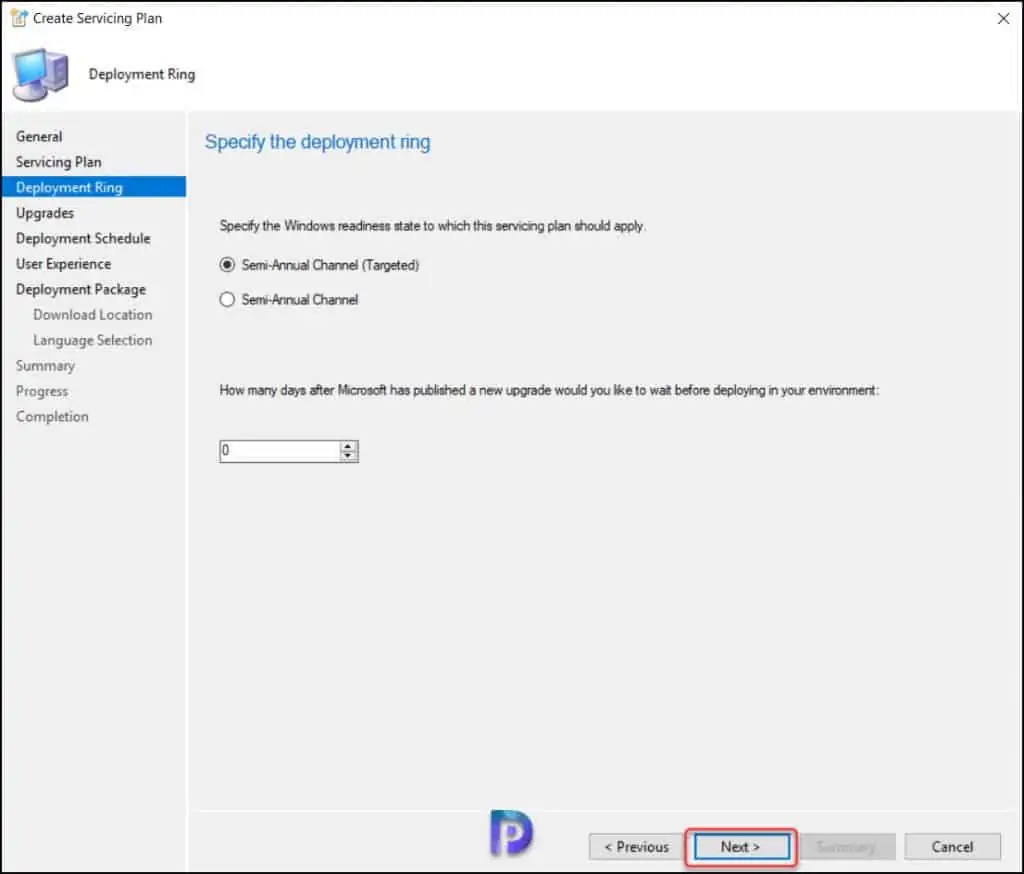
Task: Open the Deployment Schedule step
Action: 83,238
